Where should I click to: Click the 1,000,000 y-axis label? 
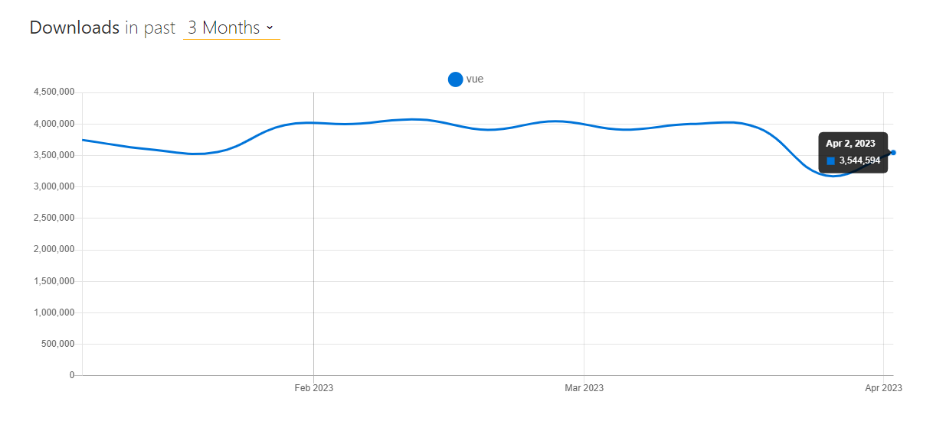tap(55, 313)
